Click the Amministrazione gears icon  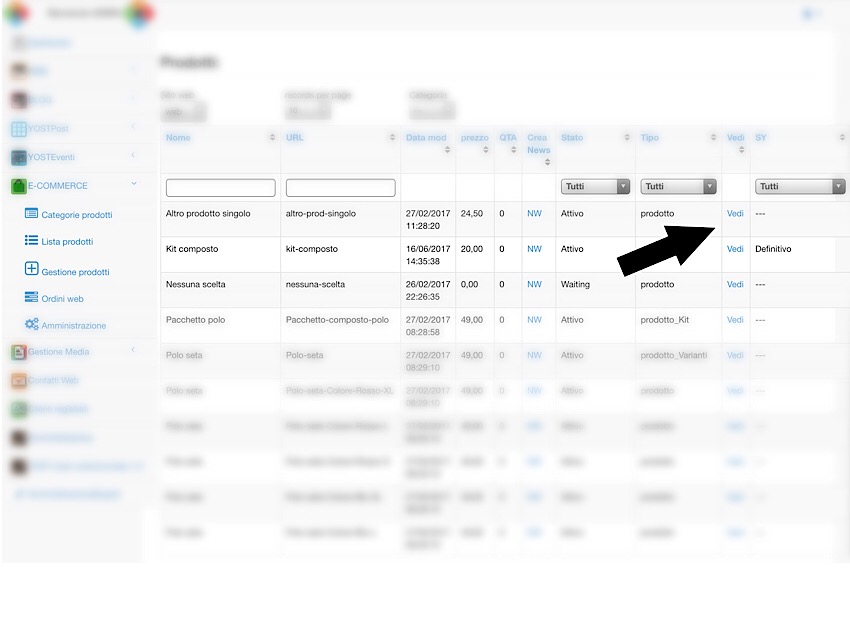click(x=32, y=325)
